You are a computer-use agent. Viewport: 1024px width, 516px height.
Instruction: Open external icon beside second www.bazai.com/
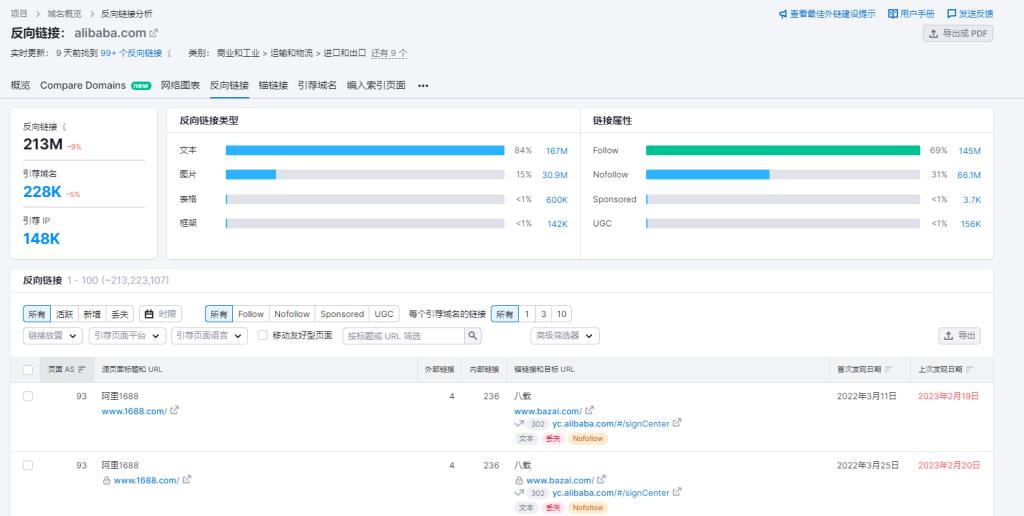click(601, 480)
